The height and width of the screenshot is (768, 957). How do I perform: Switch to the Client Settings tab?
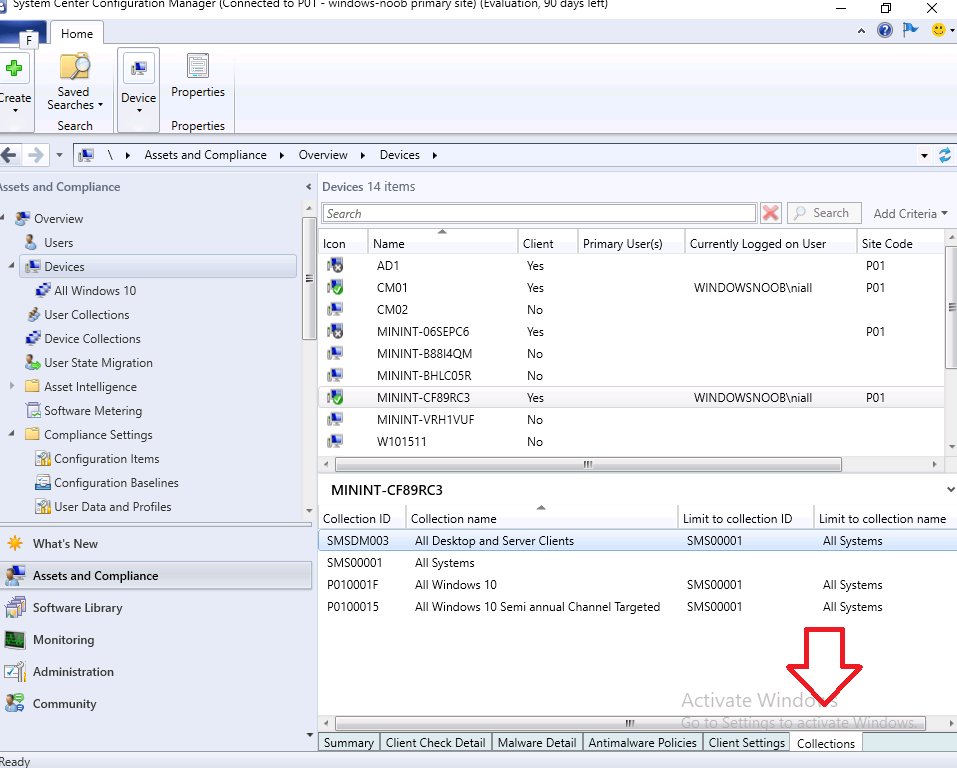click(746, 742)
